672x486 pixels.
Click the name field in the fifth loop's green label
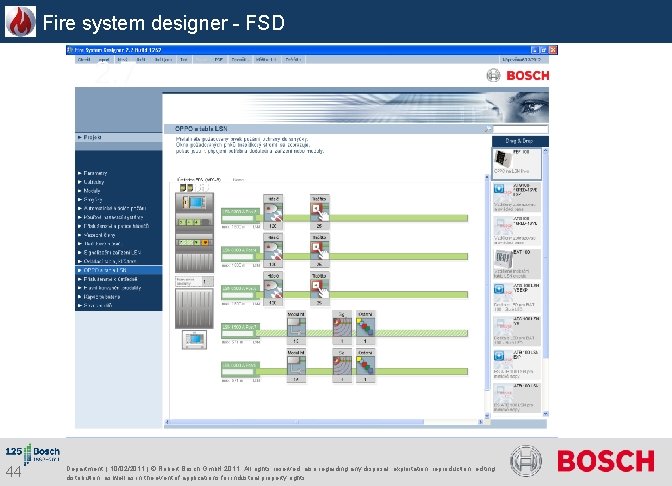(x=237, y=372)
